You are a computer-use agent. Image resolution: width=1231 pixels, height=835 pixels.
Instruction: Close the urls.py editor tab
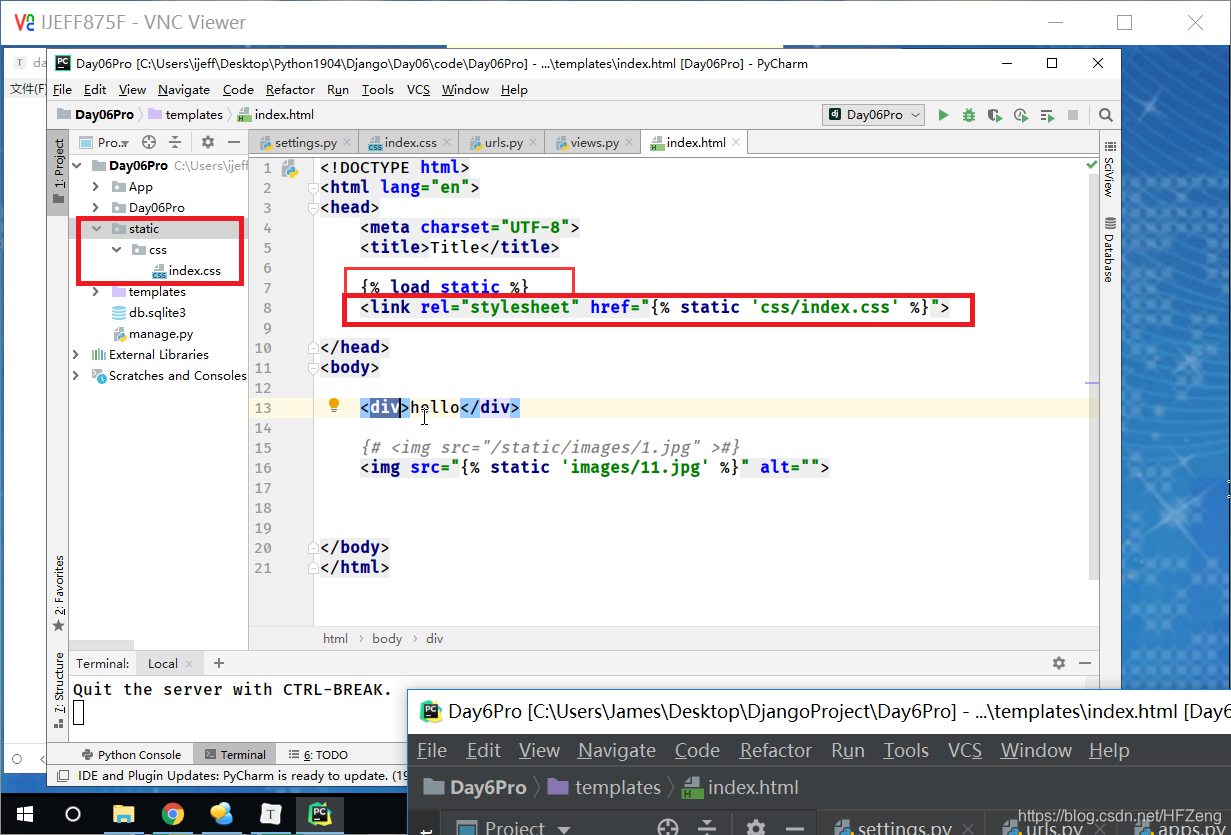[533, 143]
